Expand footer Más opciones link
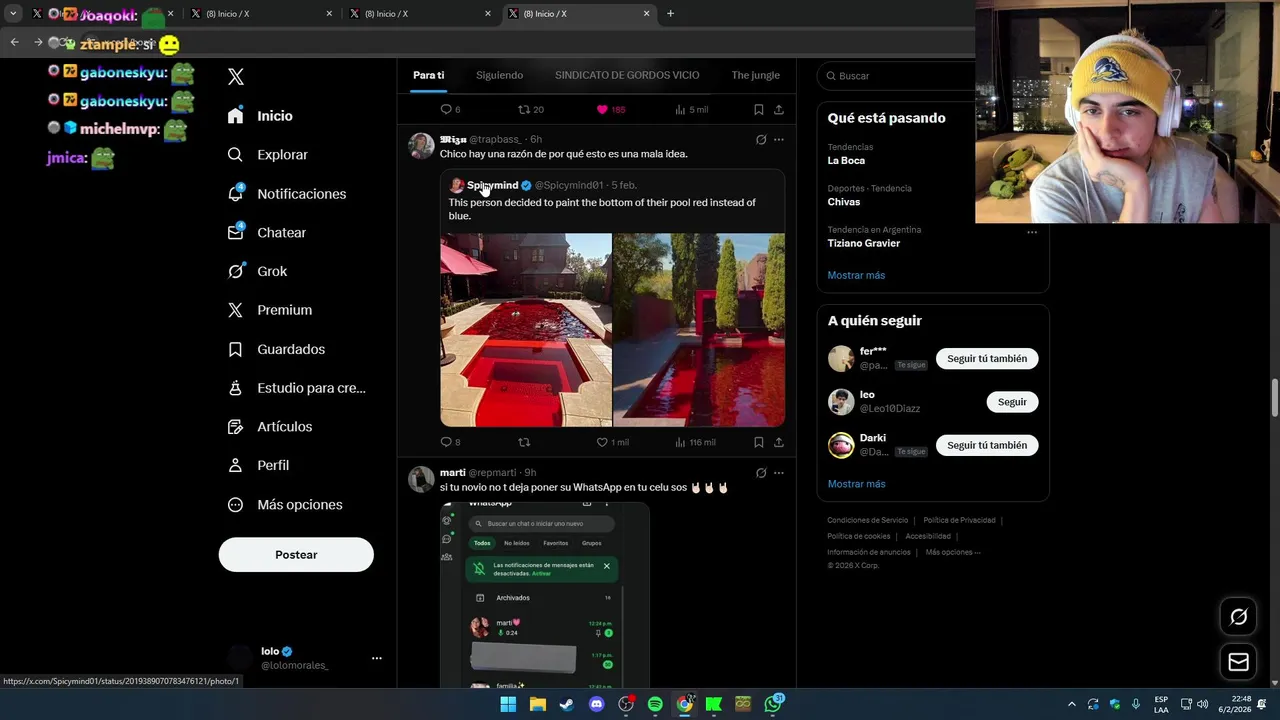 (x=953, y=552)
